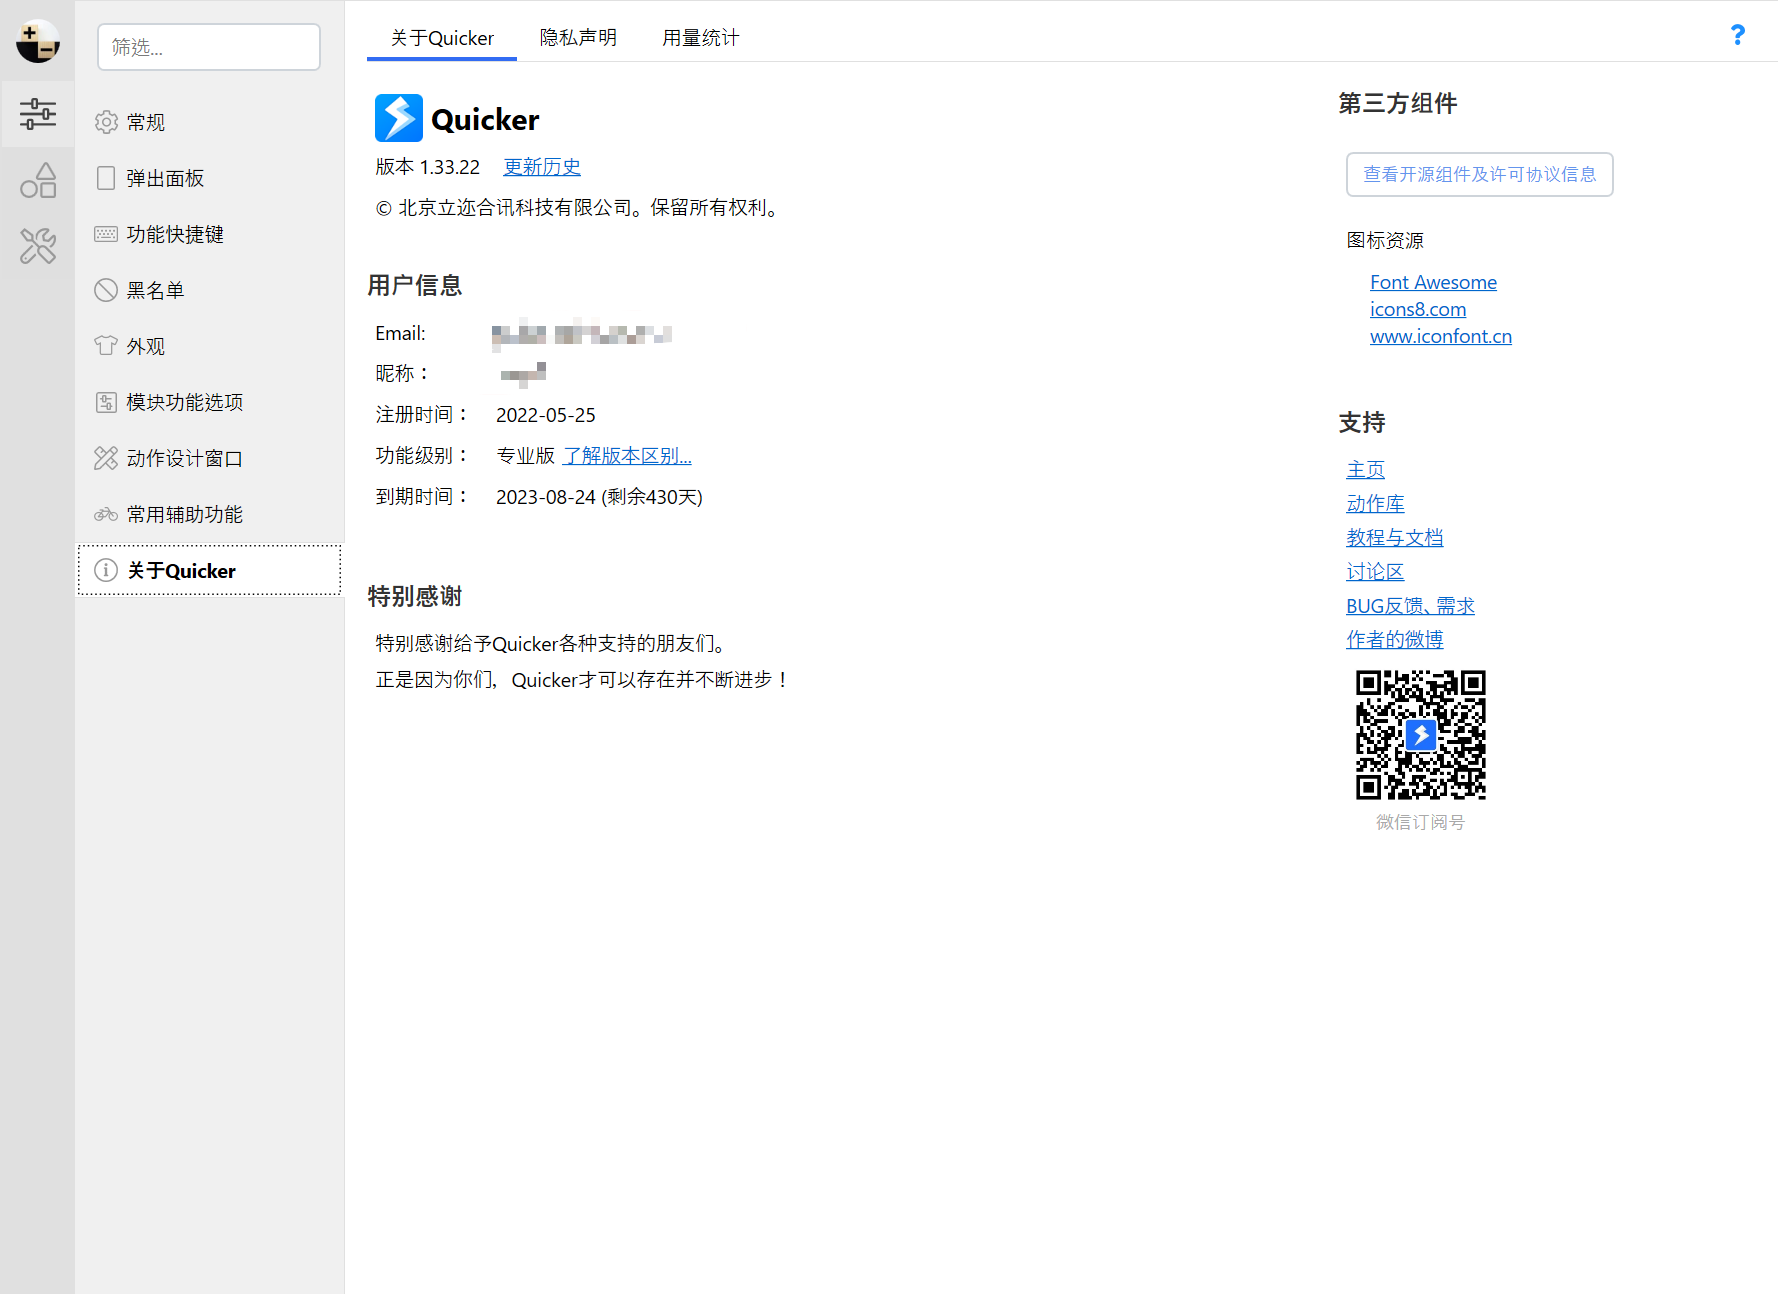
Task: Open the shapes actions sidebar icon
Action: tap(38, 180)
